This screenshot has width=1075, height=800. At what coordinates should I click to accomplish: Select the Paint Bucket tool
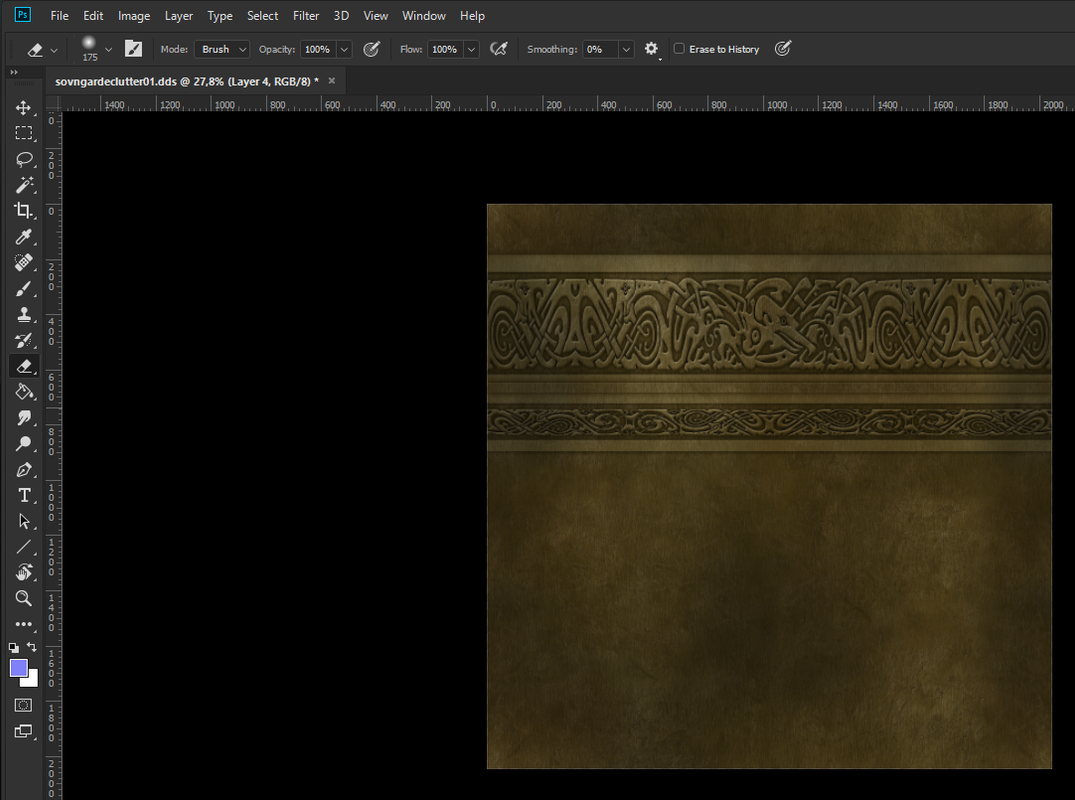click(x=23, y=392)
